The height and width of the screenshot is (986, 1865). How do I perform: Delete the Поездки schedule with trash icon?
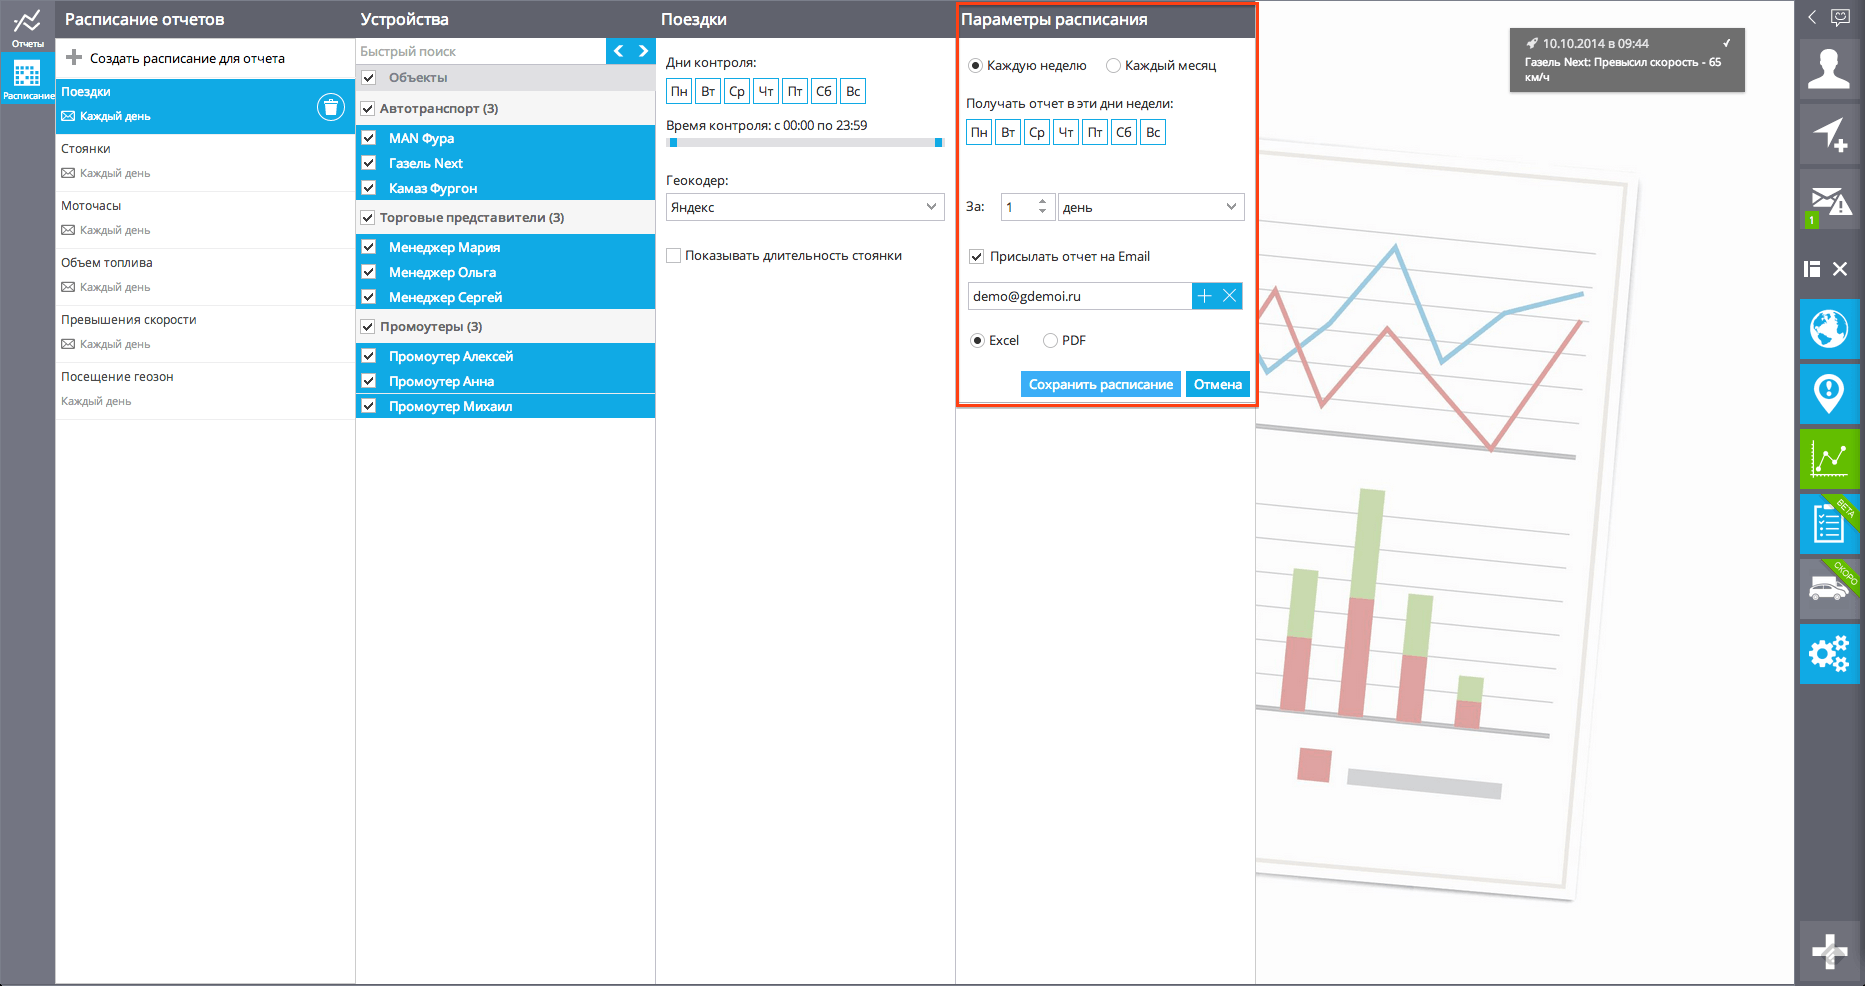click(331, 107)
